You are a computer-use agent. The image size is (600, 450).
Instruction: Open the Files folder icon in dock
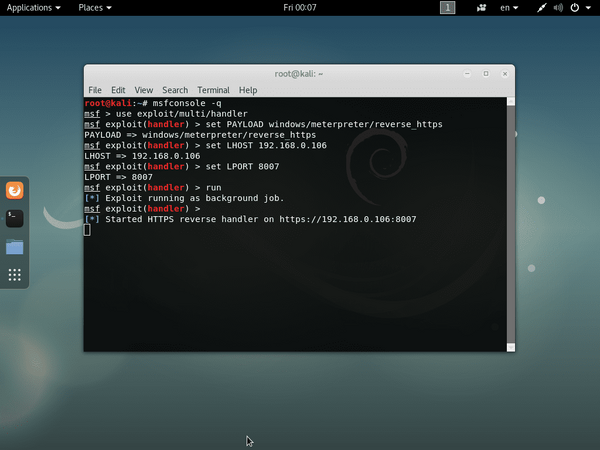pos(15,247)
